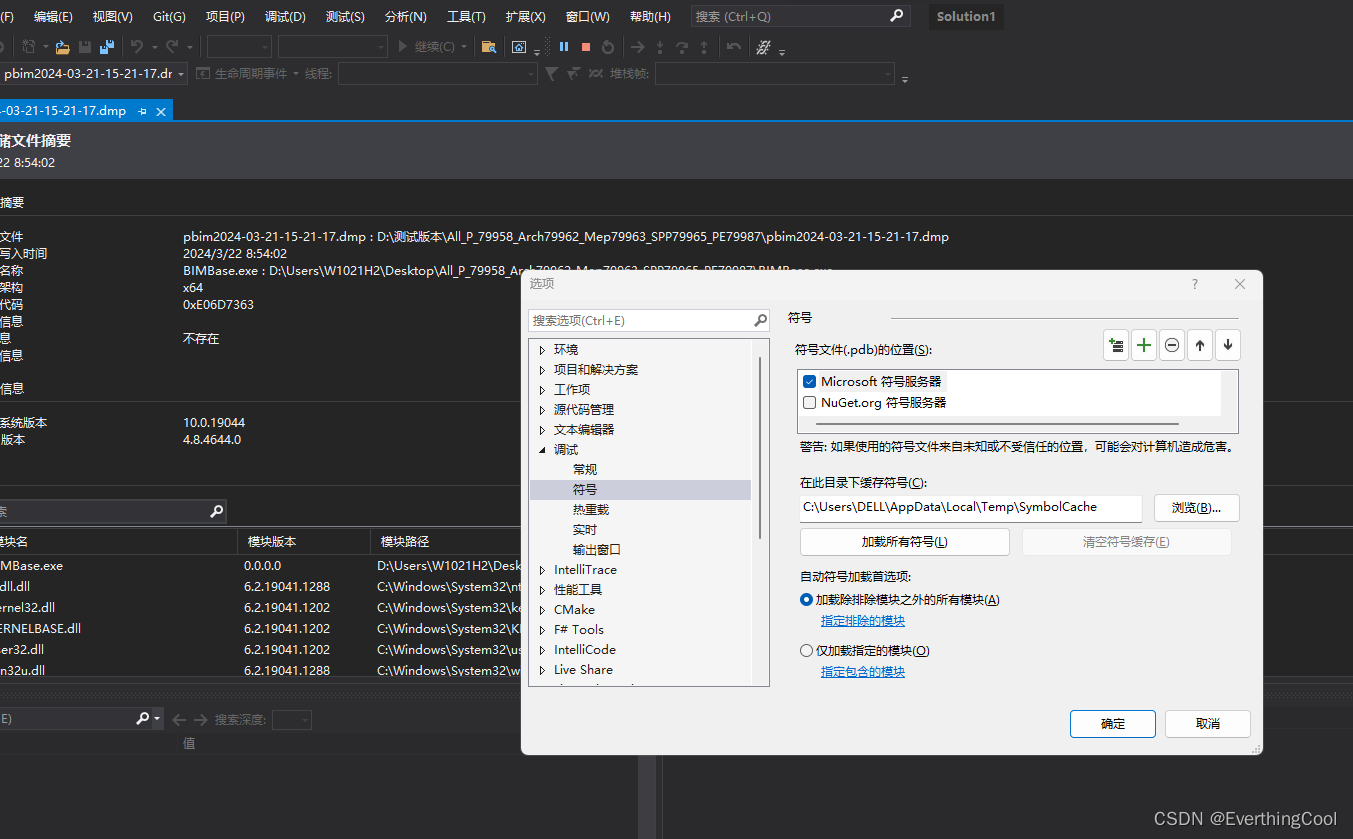Image resolution: width=1353 pixels, height=839 pixels.
Task: Click the 加载所有符号(L) button
Action: (905, 542)
